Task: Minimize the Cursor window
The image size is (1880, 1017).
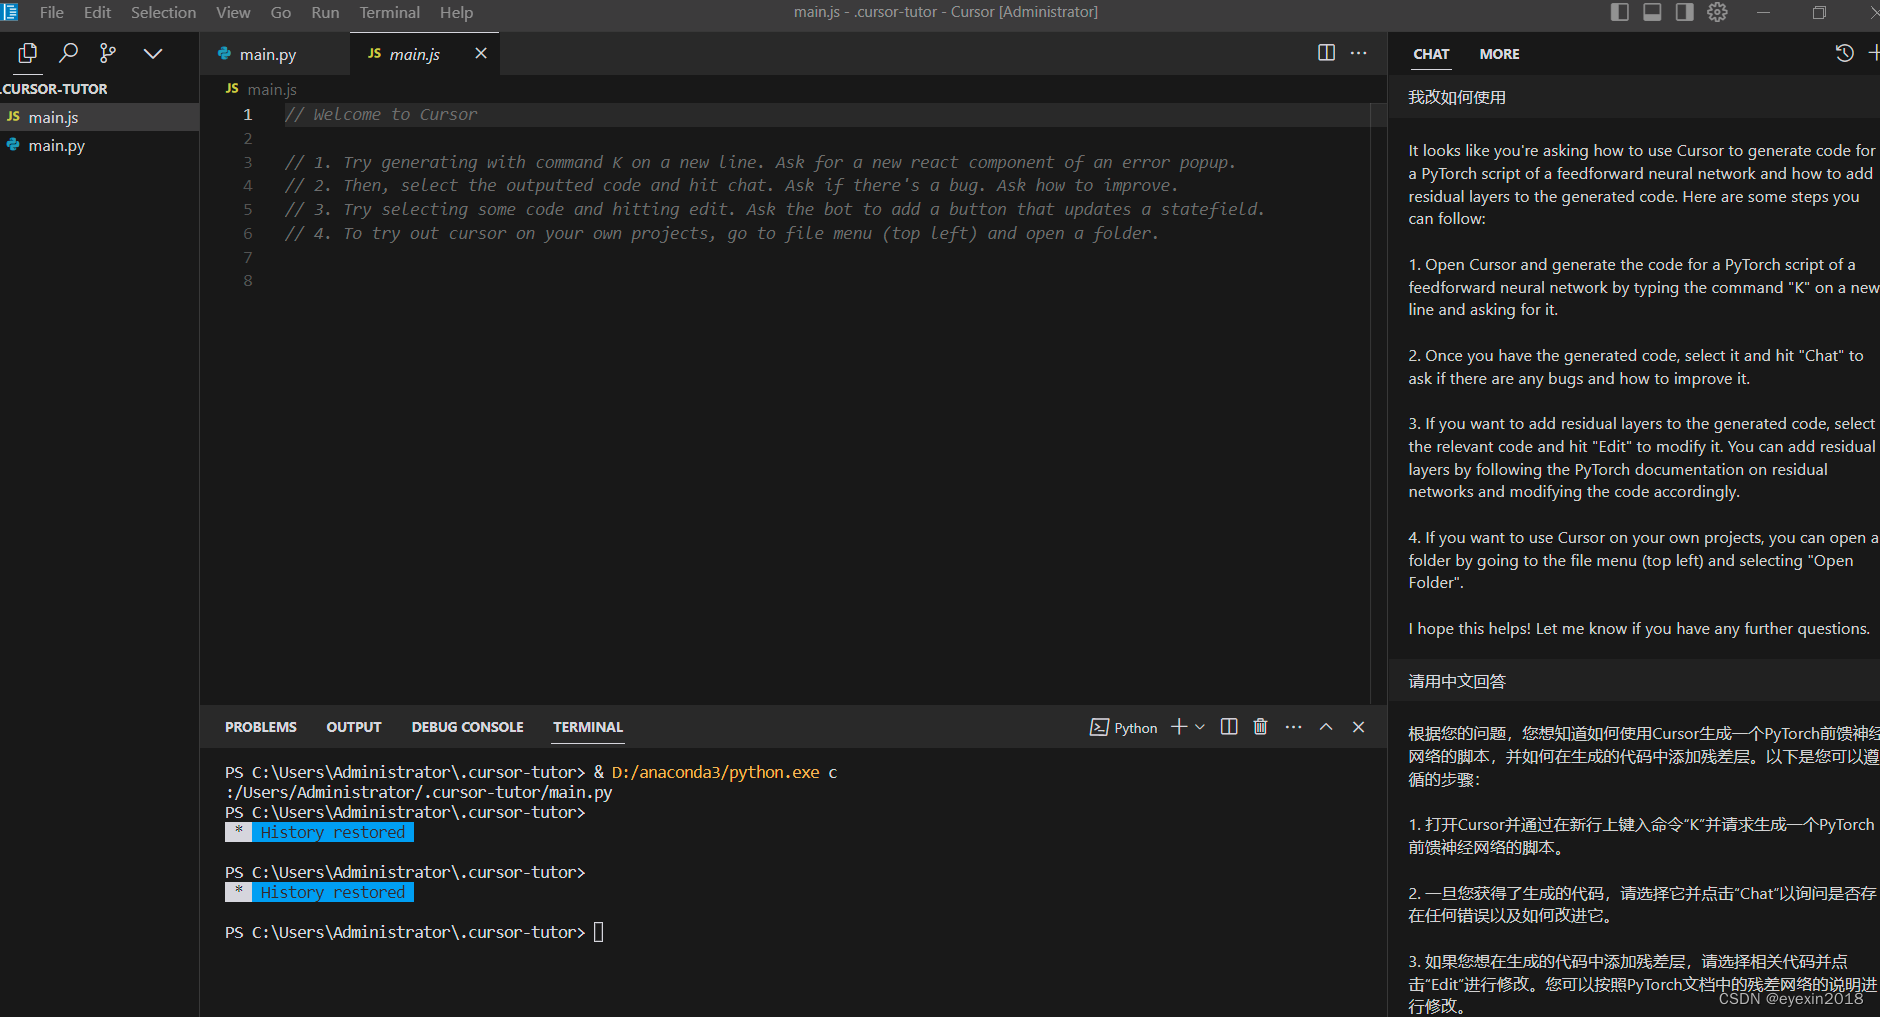Action: coord(1764,12)
